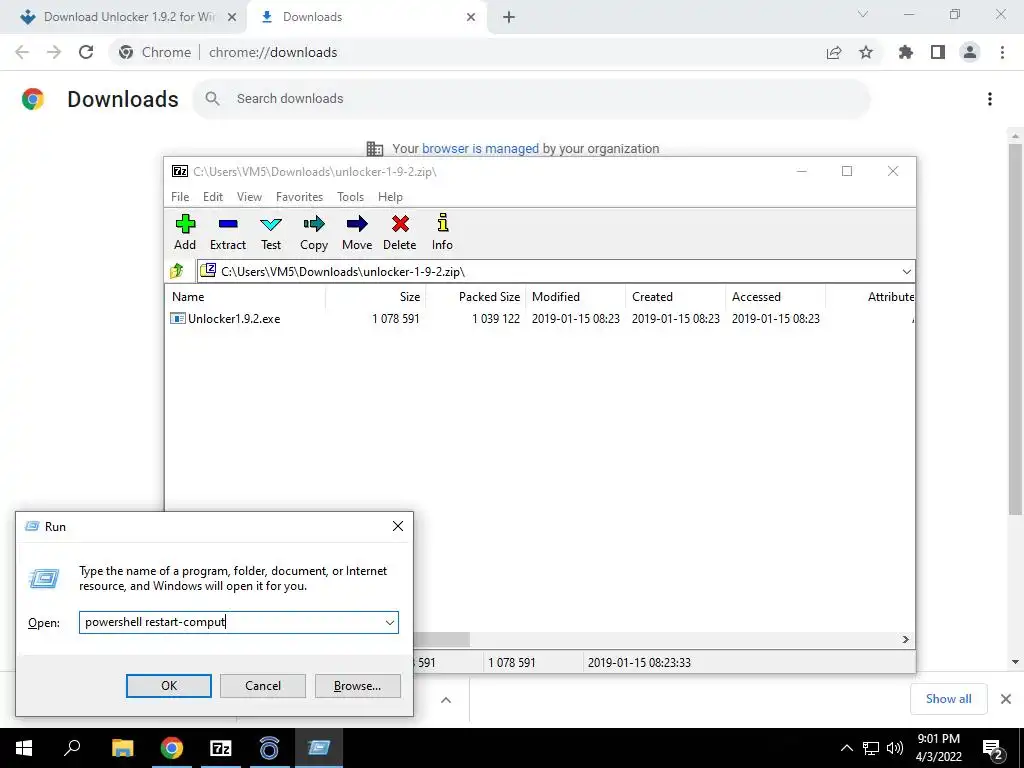Click the Move icon in 7-Zip toolbar
This screenshot has height=768, width=1024.
(357, 224)
